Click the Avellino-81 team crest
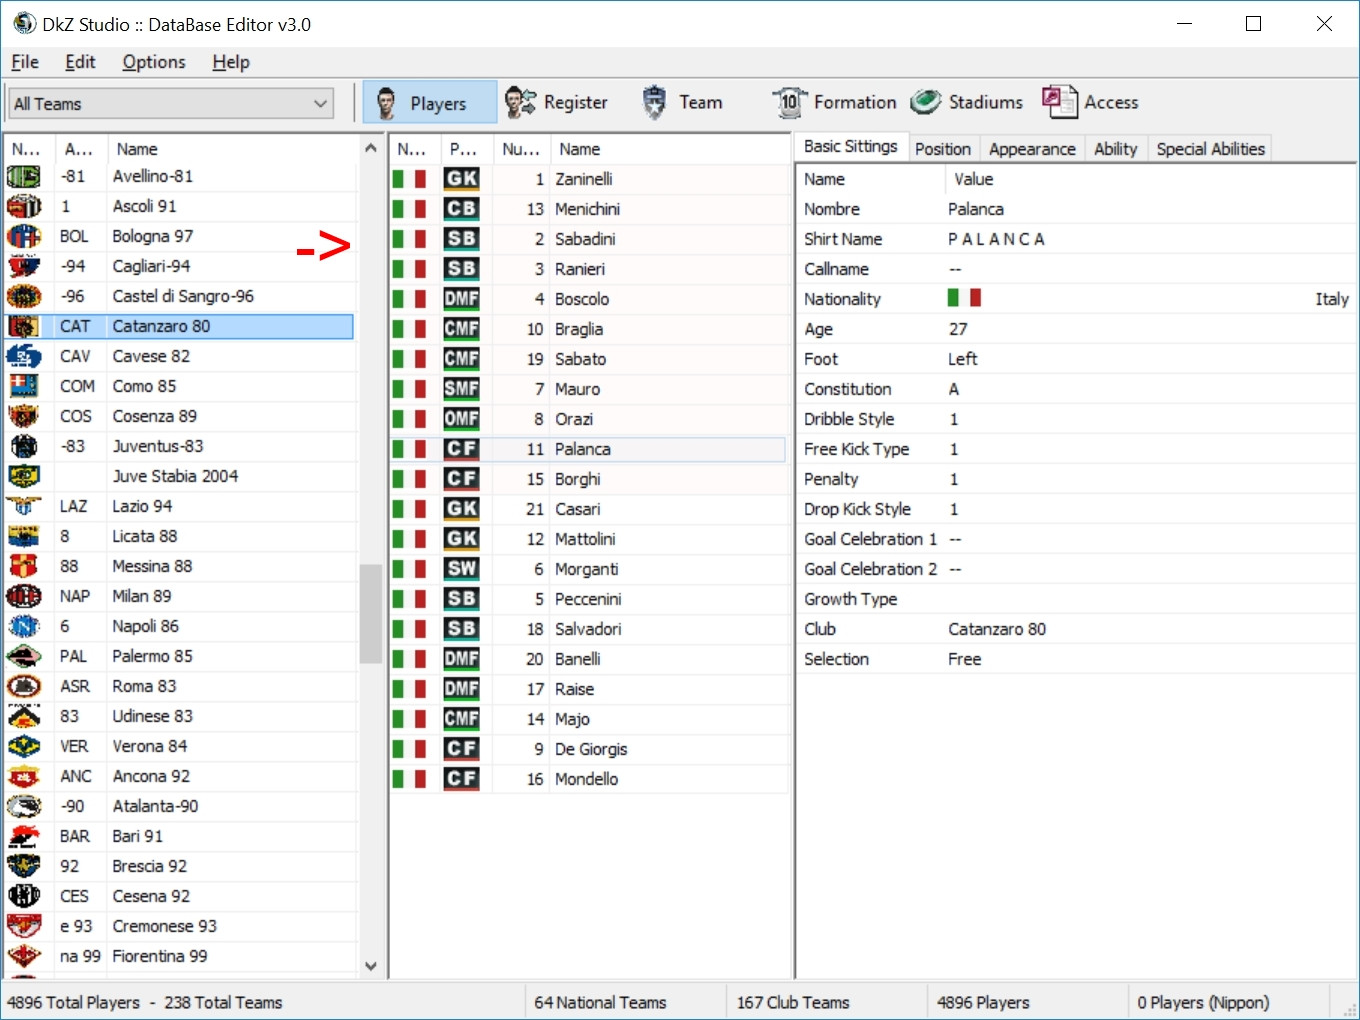1360x1020 pixels. pos(24,177)
